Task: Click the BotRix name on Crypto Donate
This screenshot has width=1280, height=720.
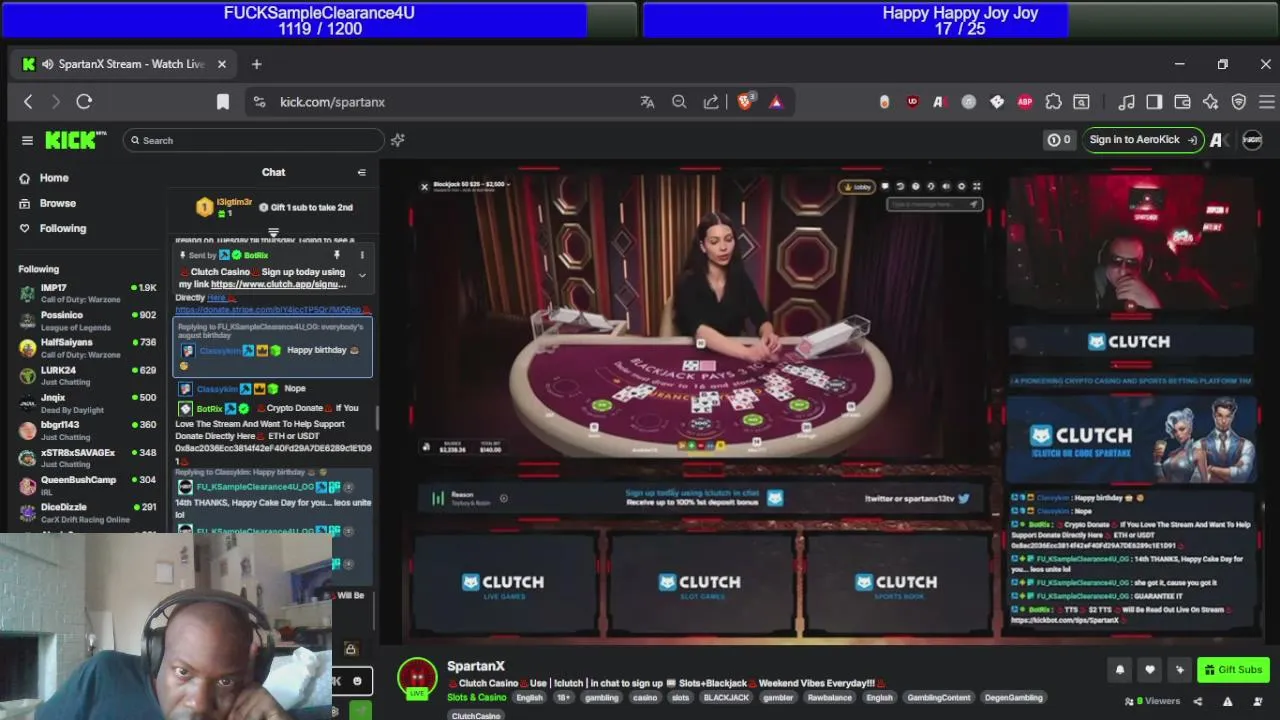Action: (210, 408)
